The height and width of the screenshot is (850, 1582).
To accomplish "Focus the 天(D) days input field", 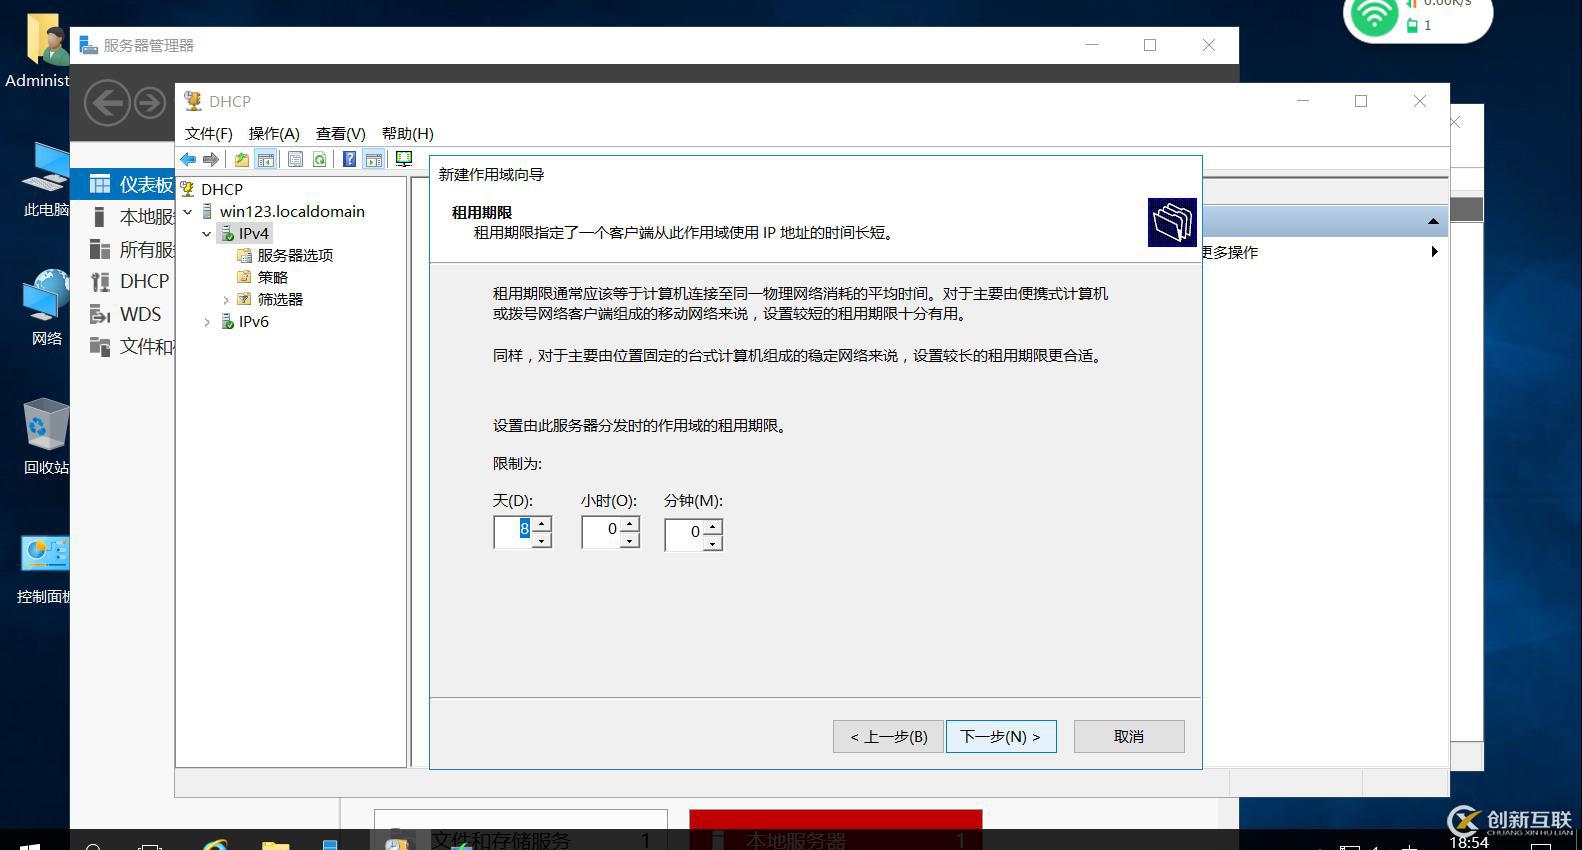I will click(x=514, y=532).
